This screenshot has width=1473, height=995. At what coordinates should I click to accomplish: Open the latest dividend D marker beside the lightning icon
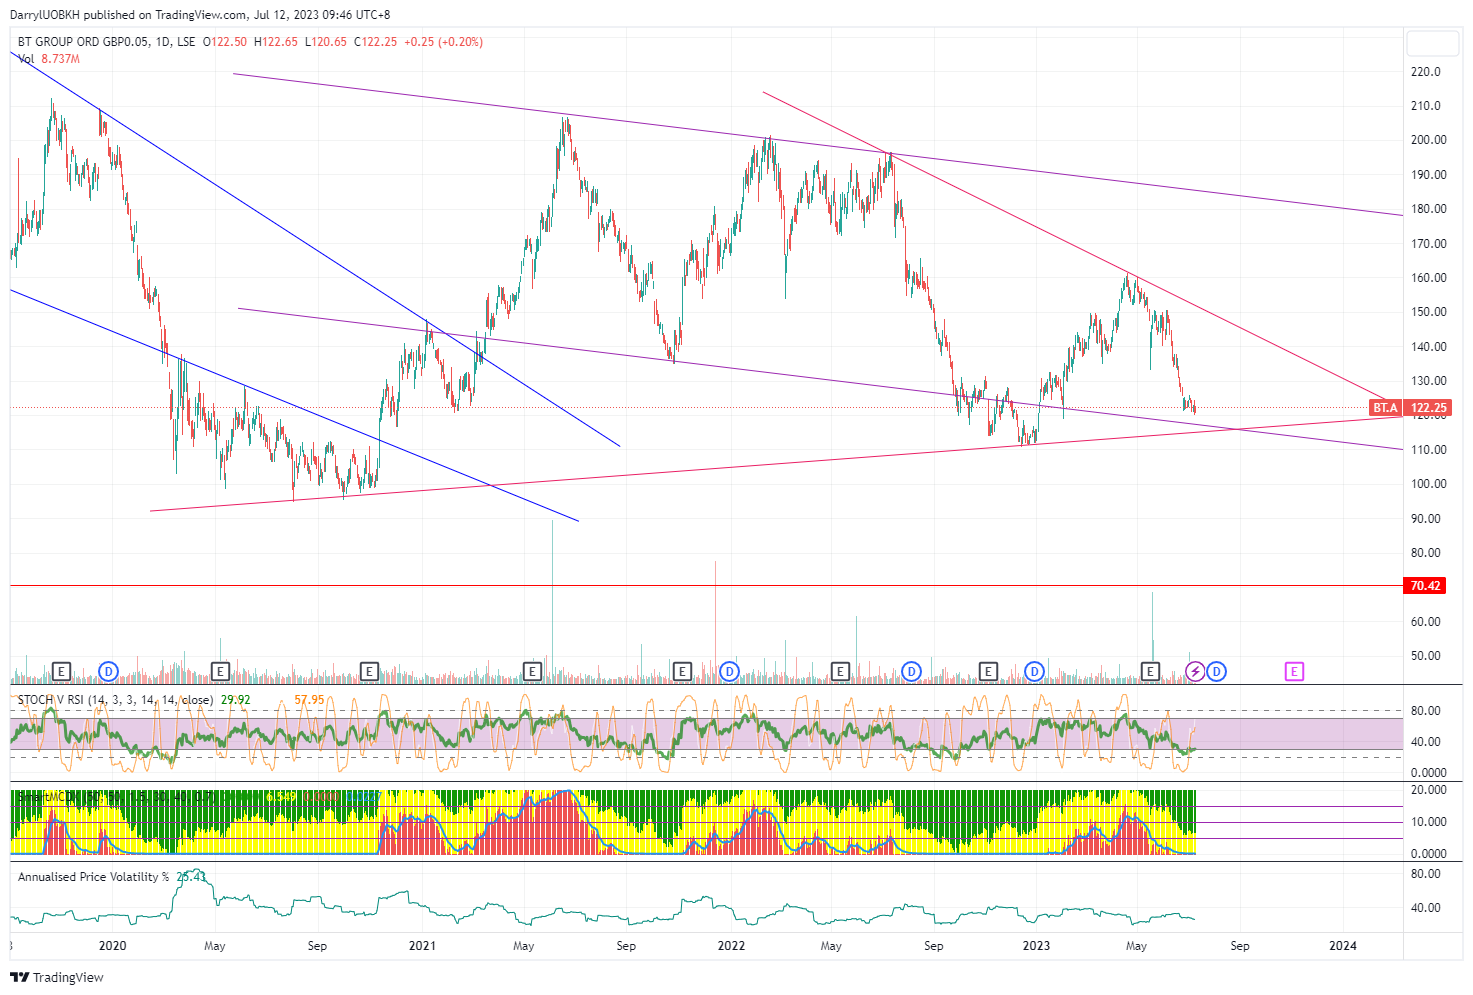[x=1216, y=671]
